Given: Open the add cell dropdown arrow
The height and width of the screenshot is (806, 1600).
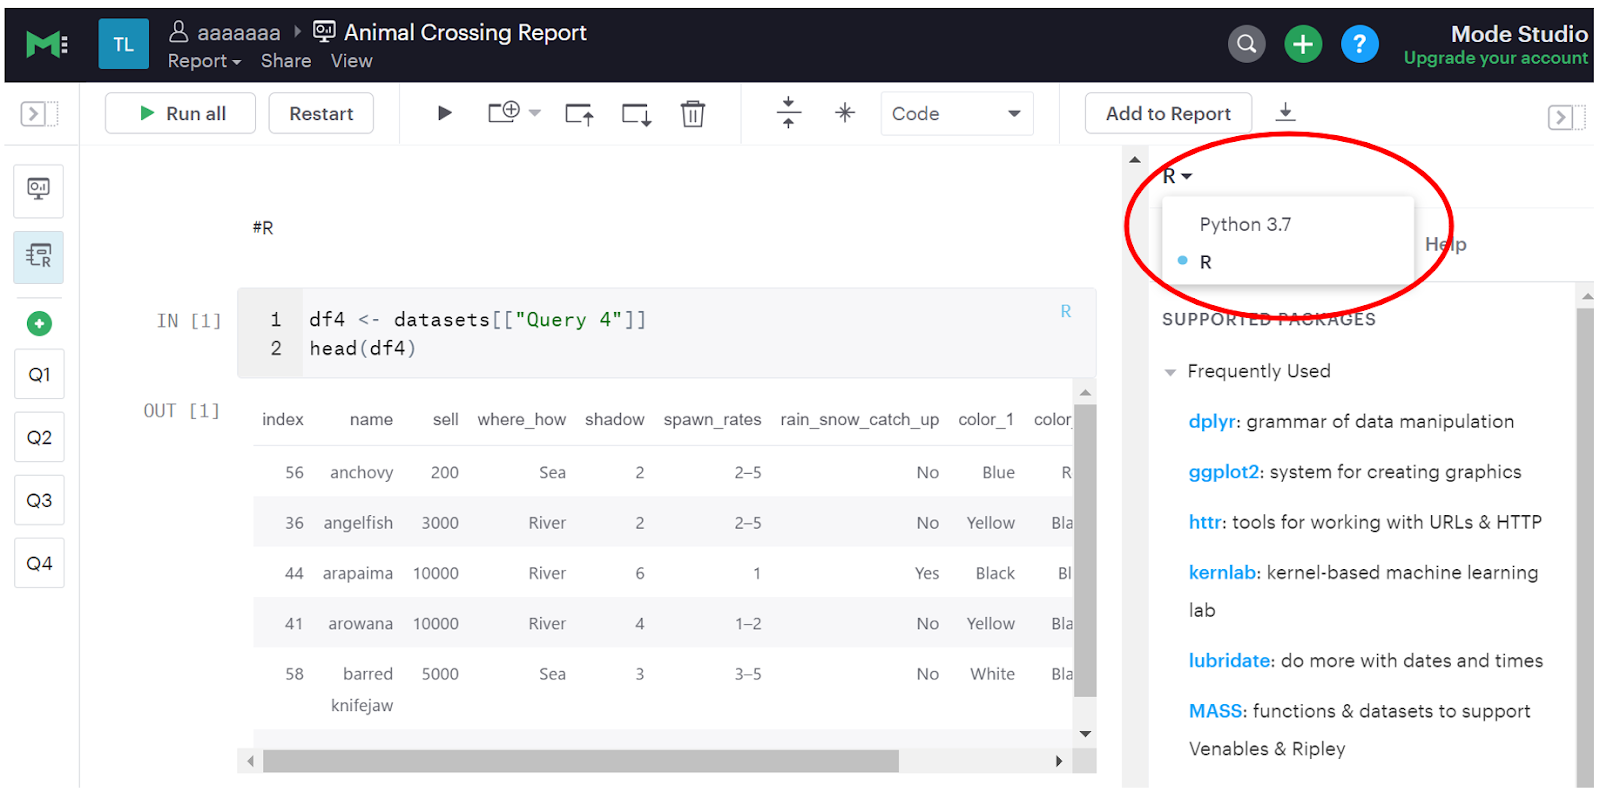Looking at the screenshot, I should [x=535, y=113].
